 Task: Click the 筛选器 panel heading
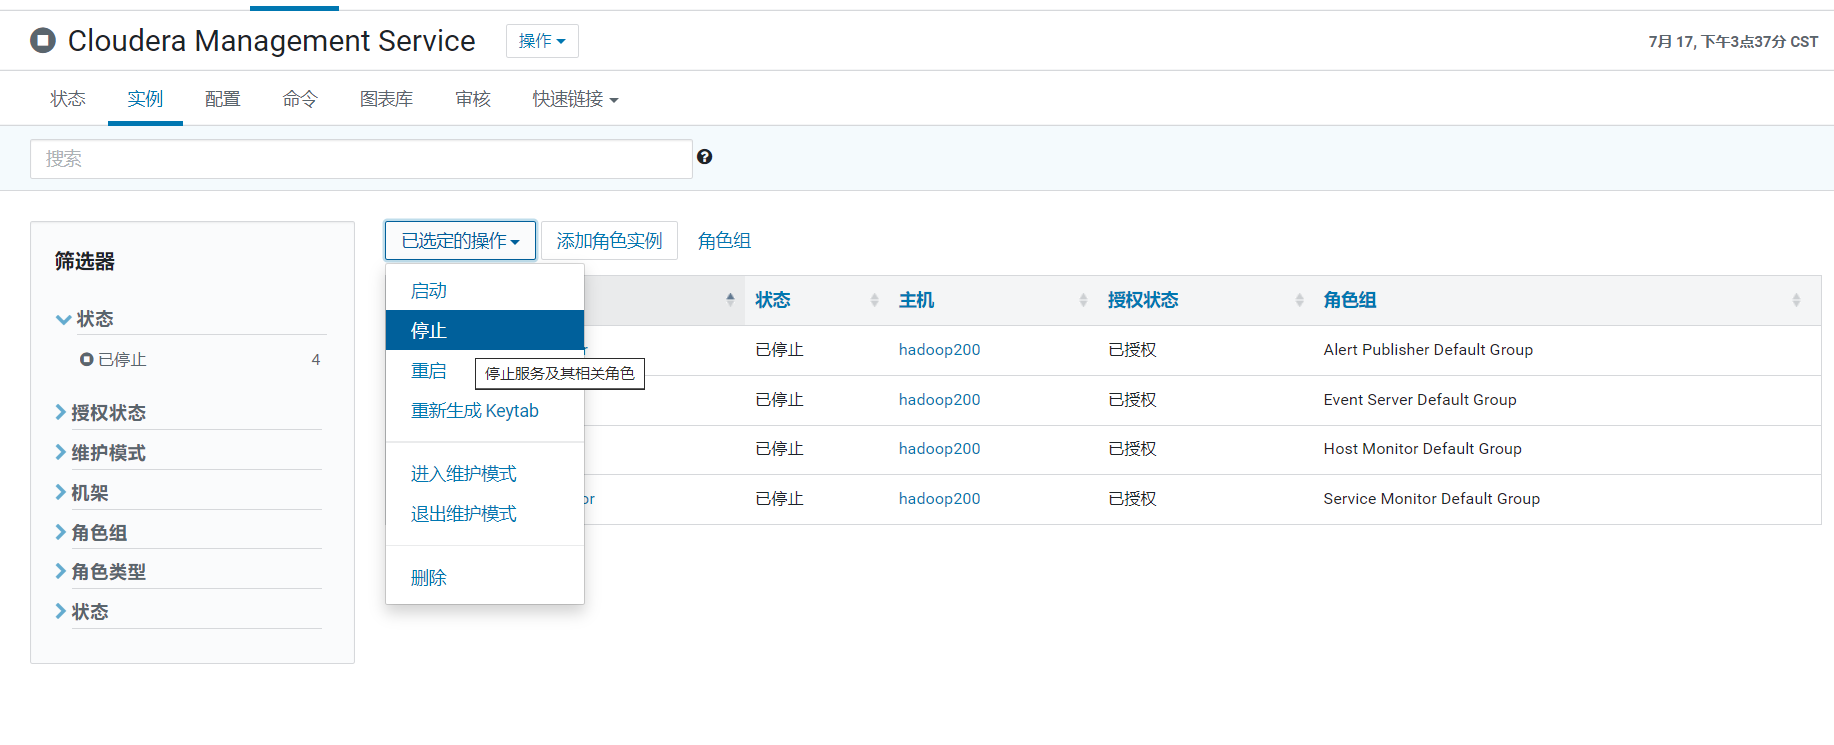pyautogui.click(x=85, y=262)
